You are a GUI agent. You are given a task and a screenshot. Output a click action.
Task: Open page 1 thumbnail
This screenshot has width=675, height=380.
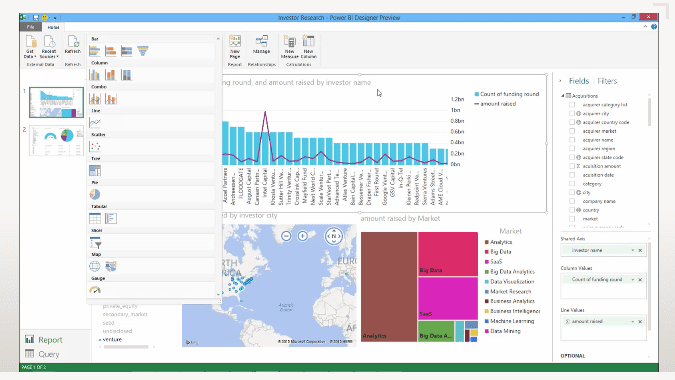pos(56,102)
